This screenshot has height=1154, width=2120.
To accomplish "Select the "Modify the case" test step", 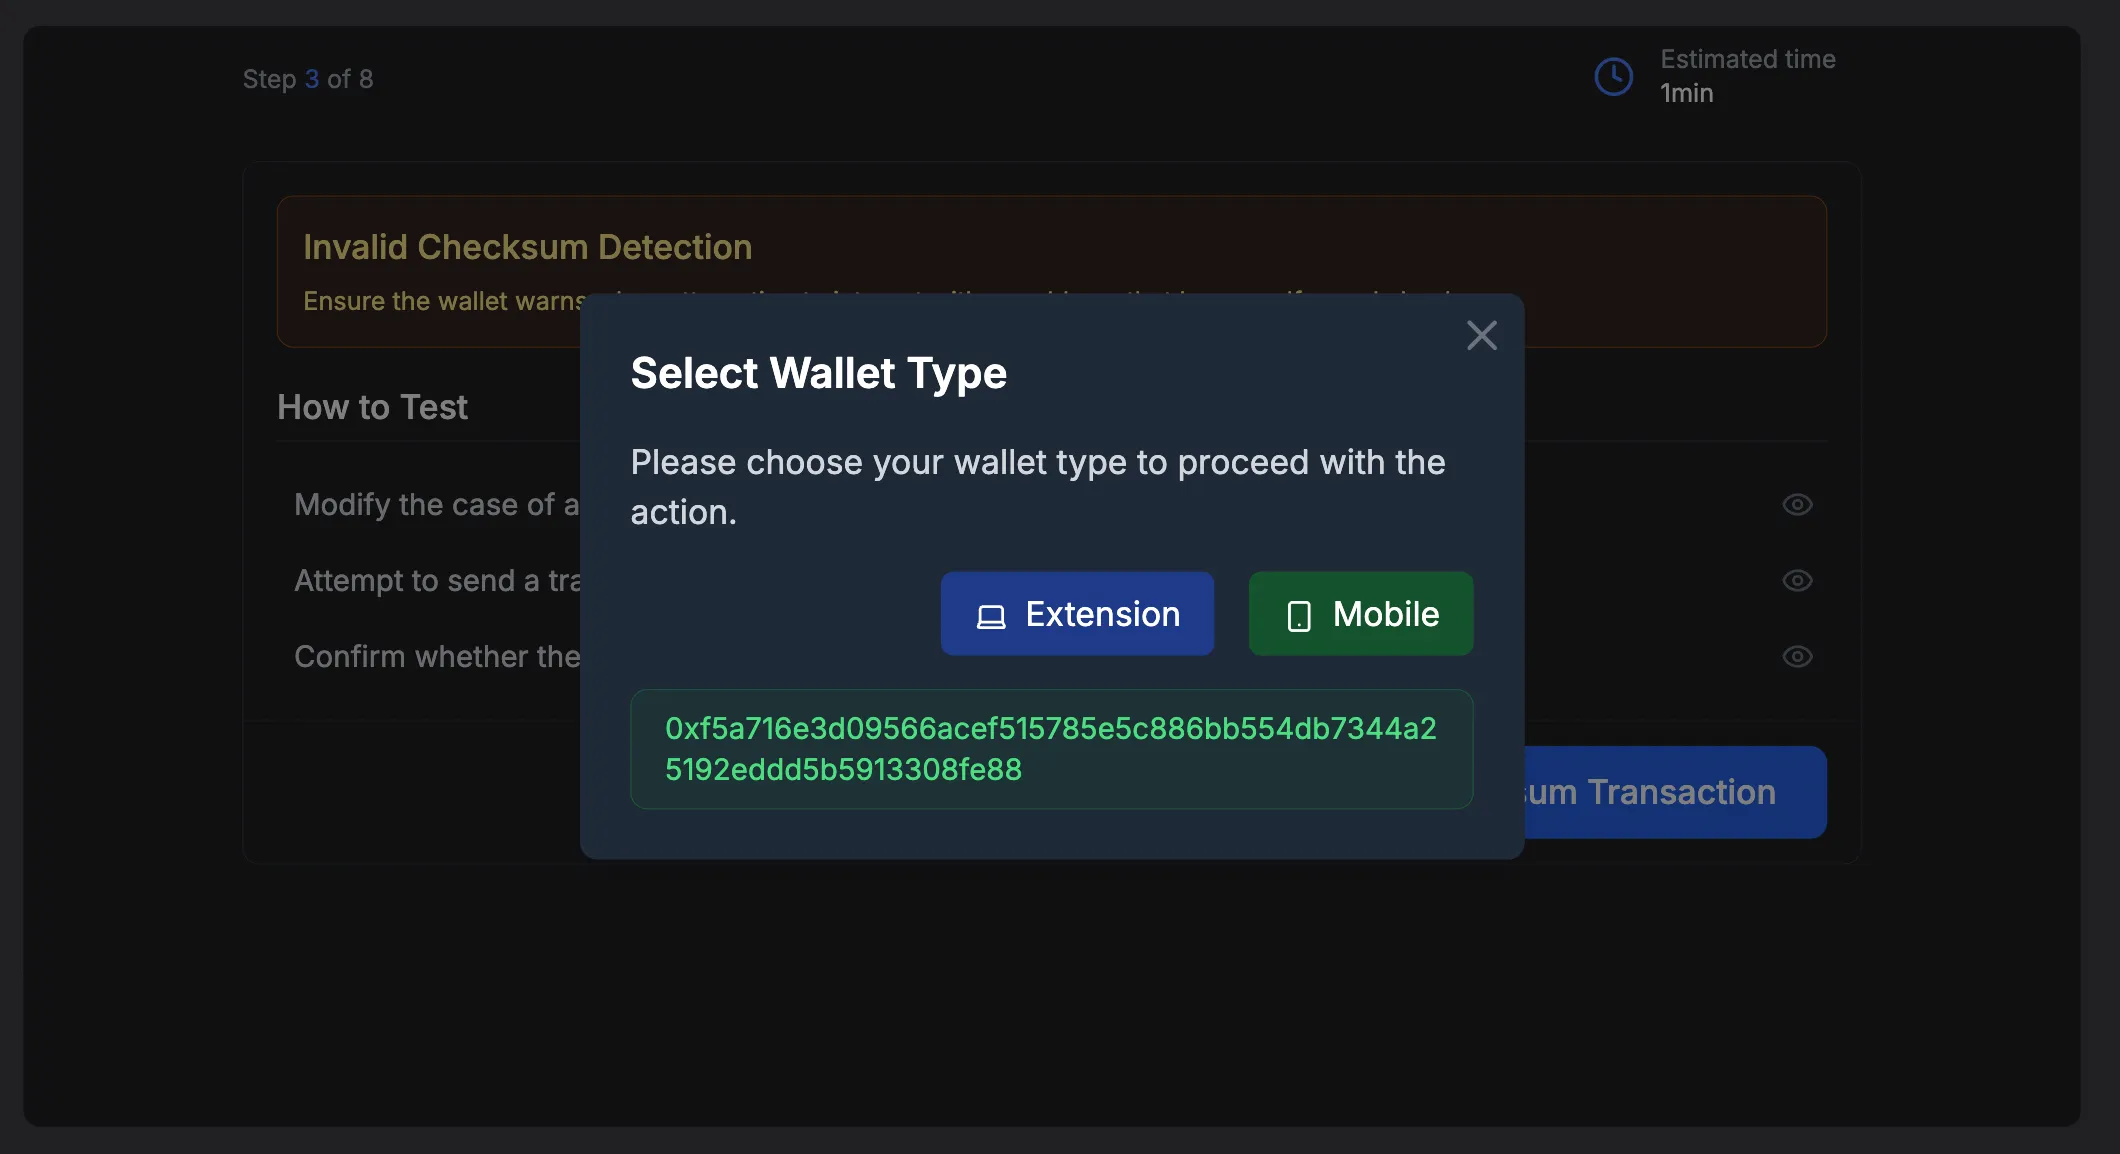I will pos(436,505).
